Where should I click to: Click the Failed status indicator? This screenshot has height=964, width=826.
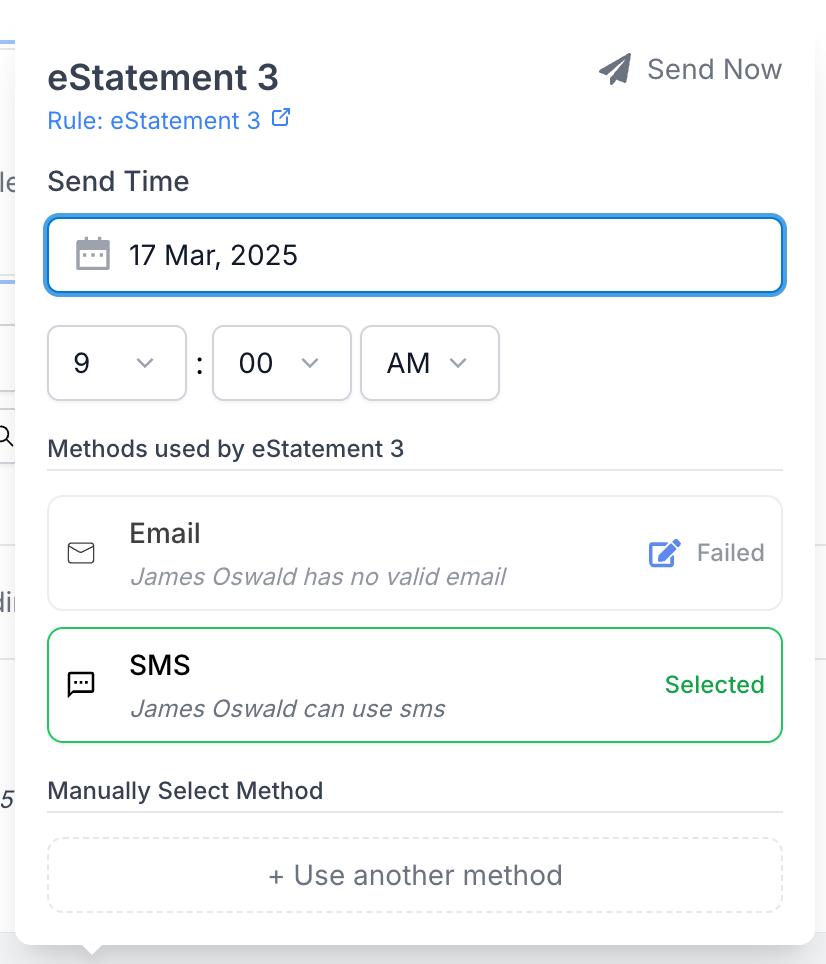coord(730,552)
